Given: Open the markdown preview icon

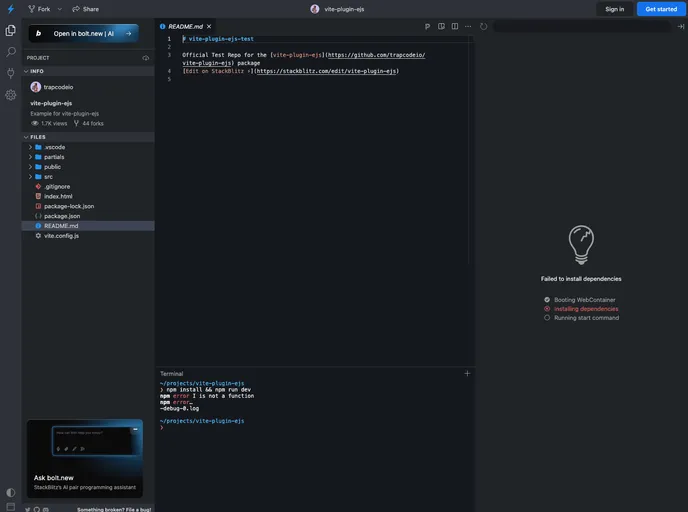Looking at the screenshot, I should coord(441,26).
